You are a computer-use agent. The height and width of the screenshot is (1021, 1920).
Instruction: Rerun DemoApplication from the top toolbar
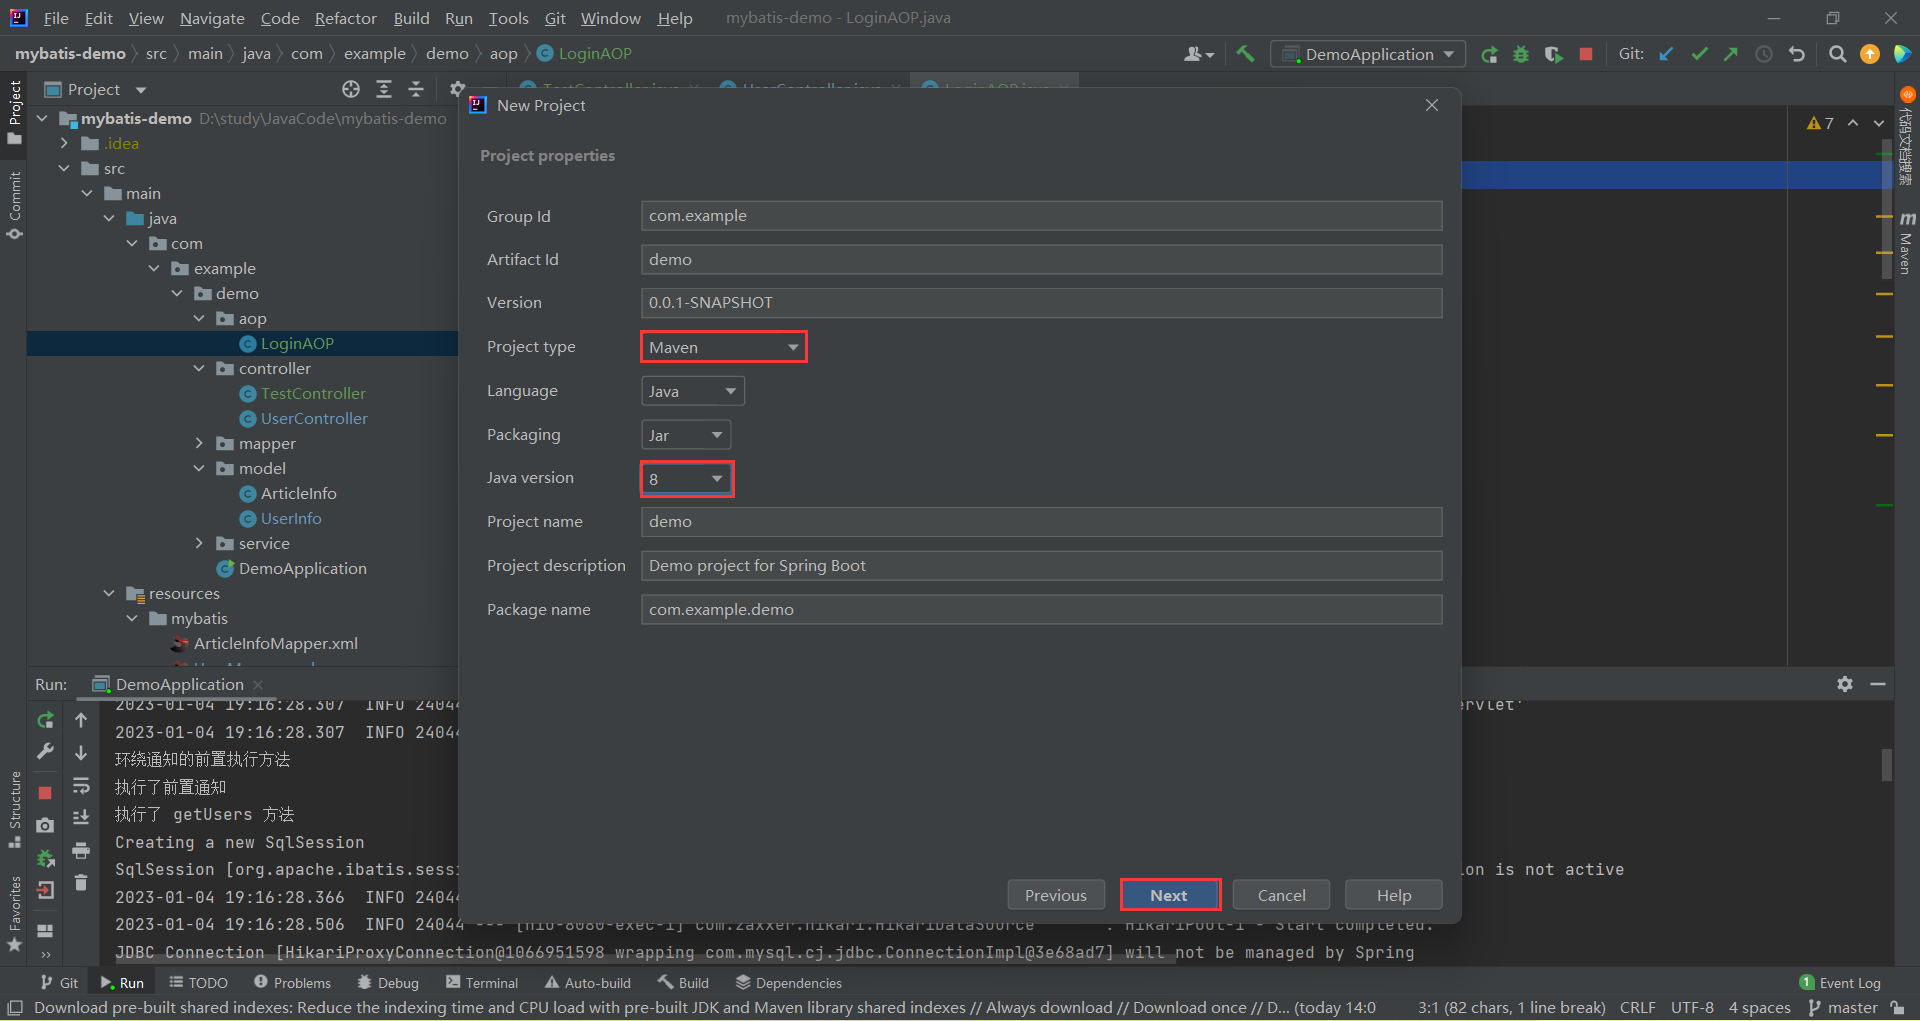[x=1489, y=54]
